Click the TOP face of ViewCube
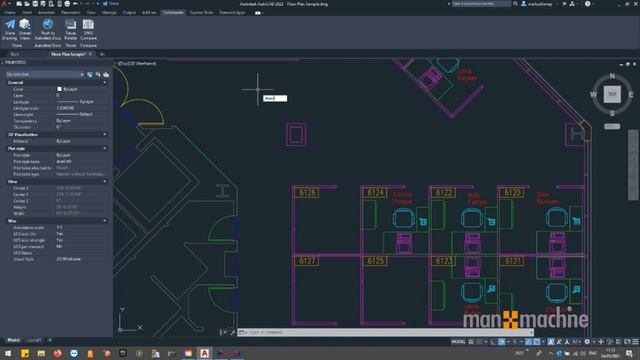The image size is (640, 360). click(612, 94)
